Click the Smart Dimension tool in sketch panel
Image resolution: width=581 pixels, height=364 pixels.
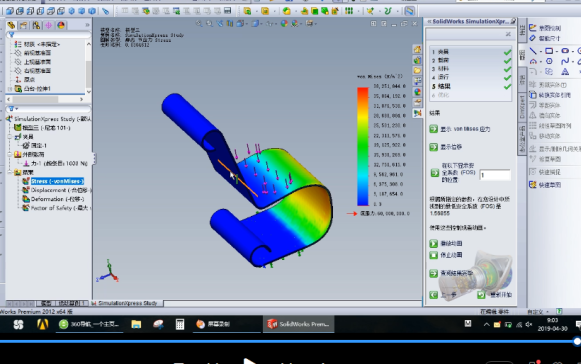pyautogui.click(x=545, y=38)
